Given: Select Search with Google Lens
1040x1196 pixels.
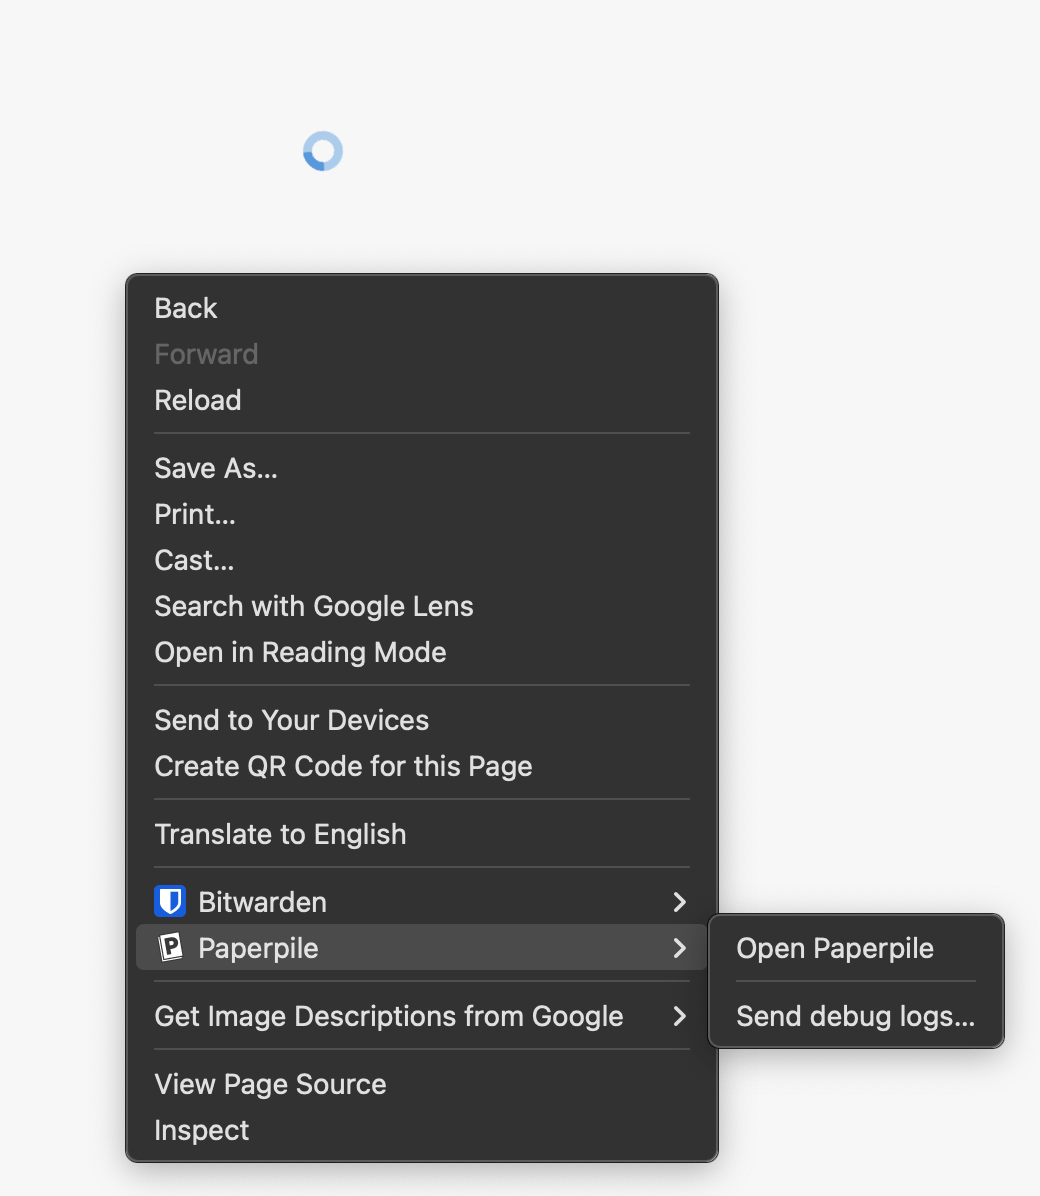Looking at the screenshot, I should [314, 606].
